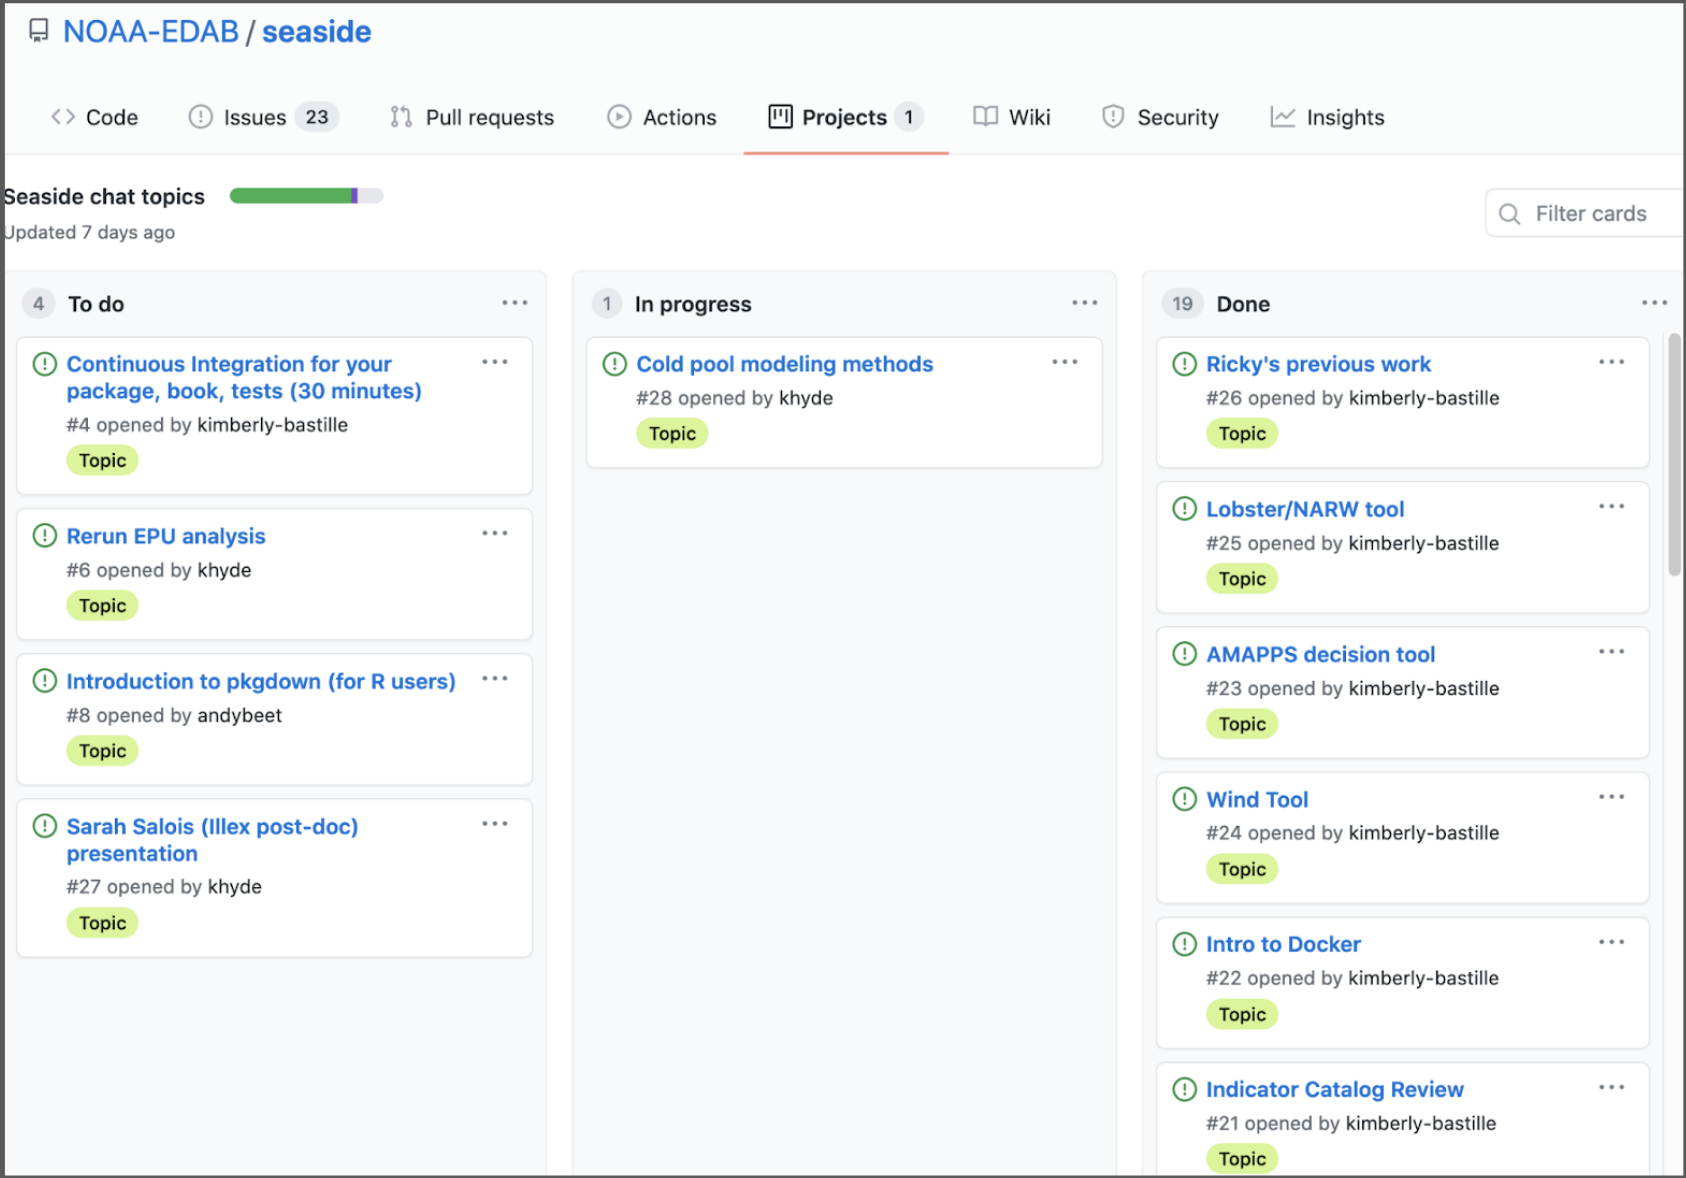
Task: Open card menu for Intro to Docker
Action: (1612, 941)
